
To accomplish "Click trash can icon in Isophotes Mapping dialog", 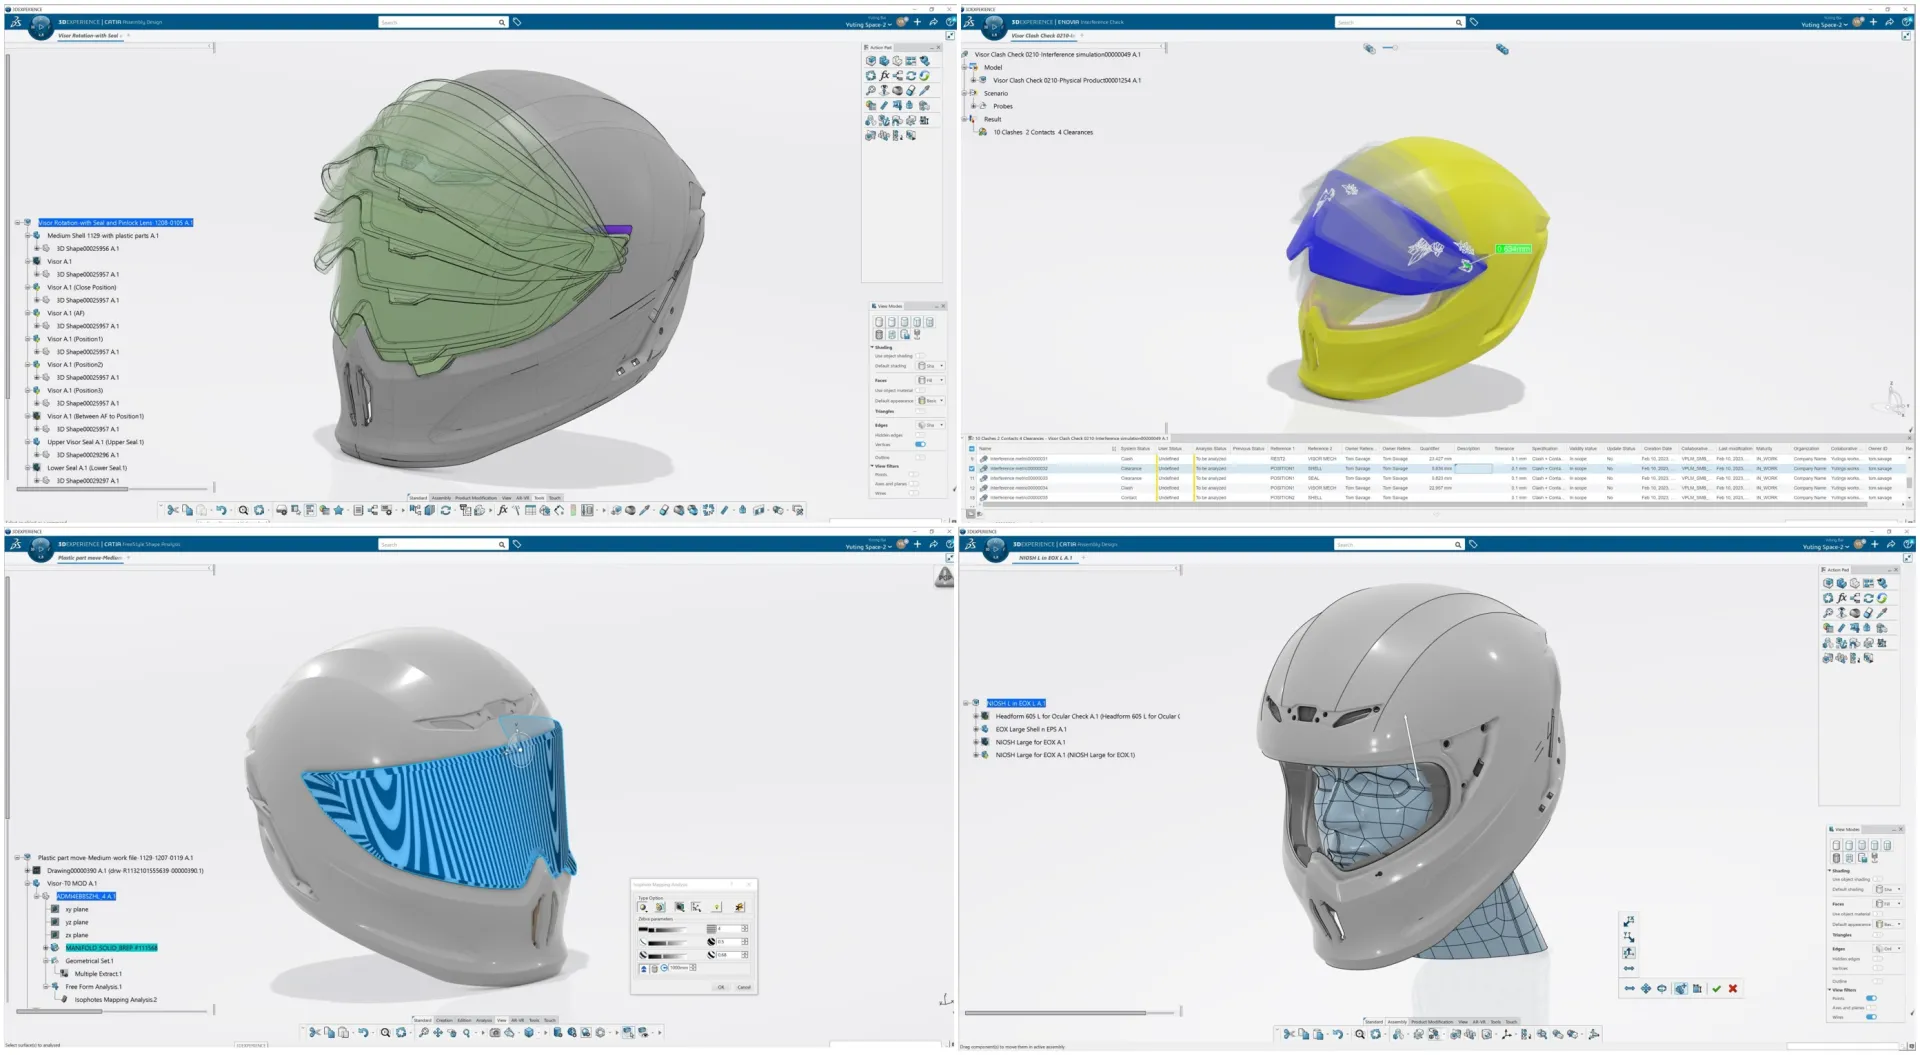I will coord(654,968).
